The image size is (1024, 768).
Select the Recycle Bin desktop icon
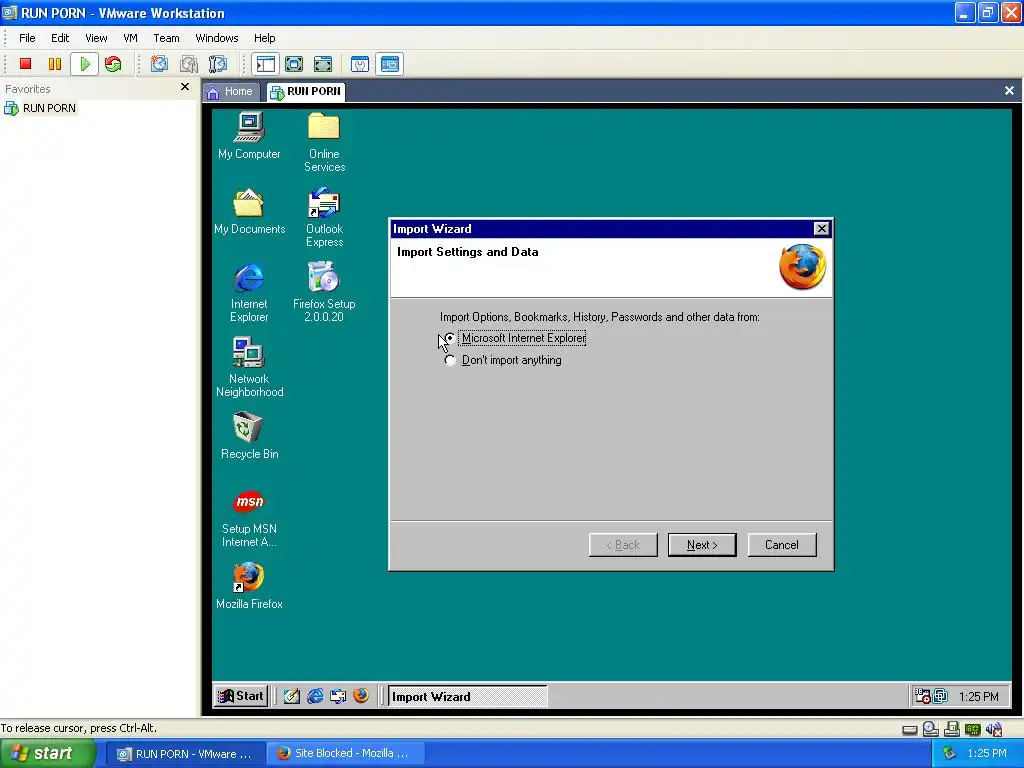click(249, 436)
